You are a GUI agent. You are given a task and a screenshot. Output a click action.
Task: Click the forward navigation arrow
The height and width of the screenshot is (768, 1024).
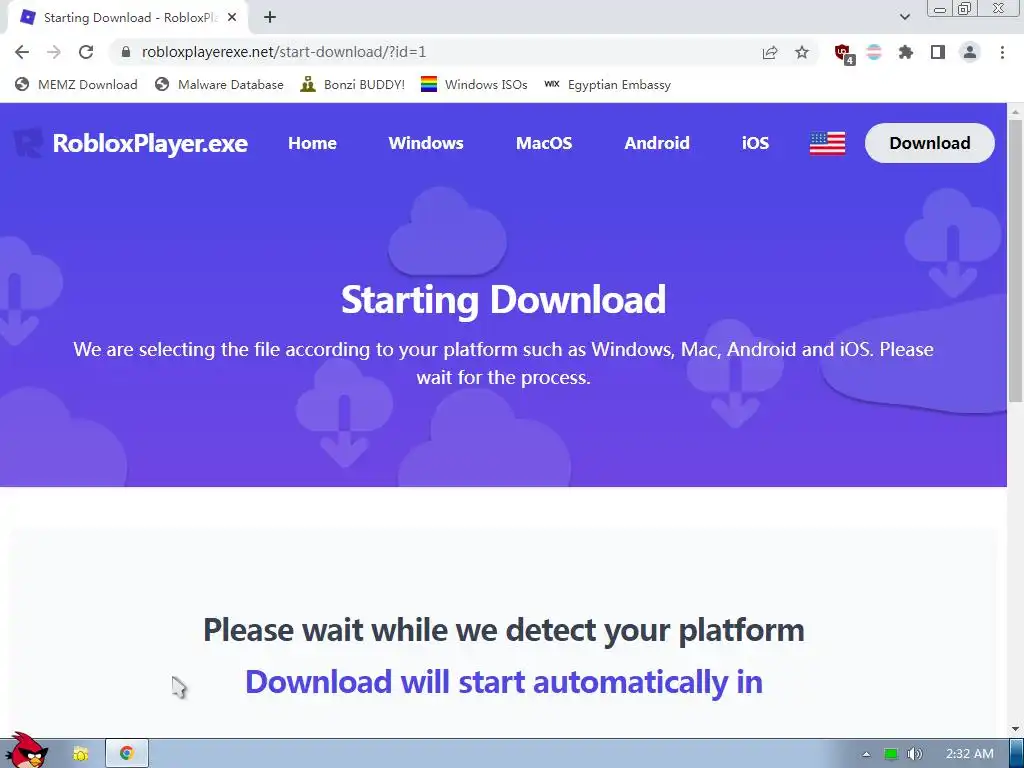click(54, 52)
